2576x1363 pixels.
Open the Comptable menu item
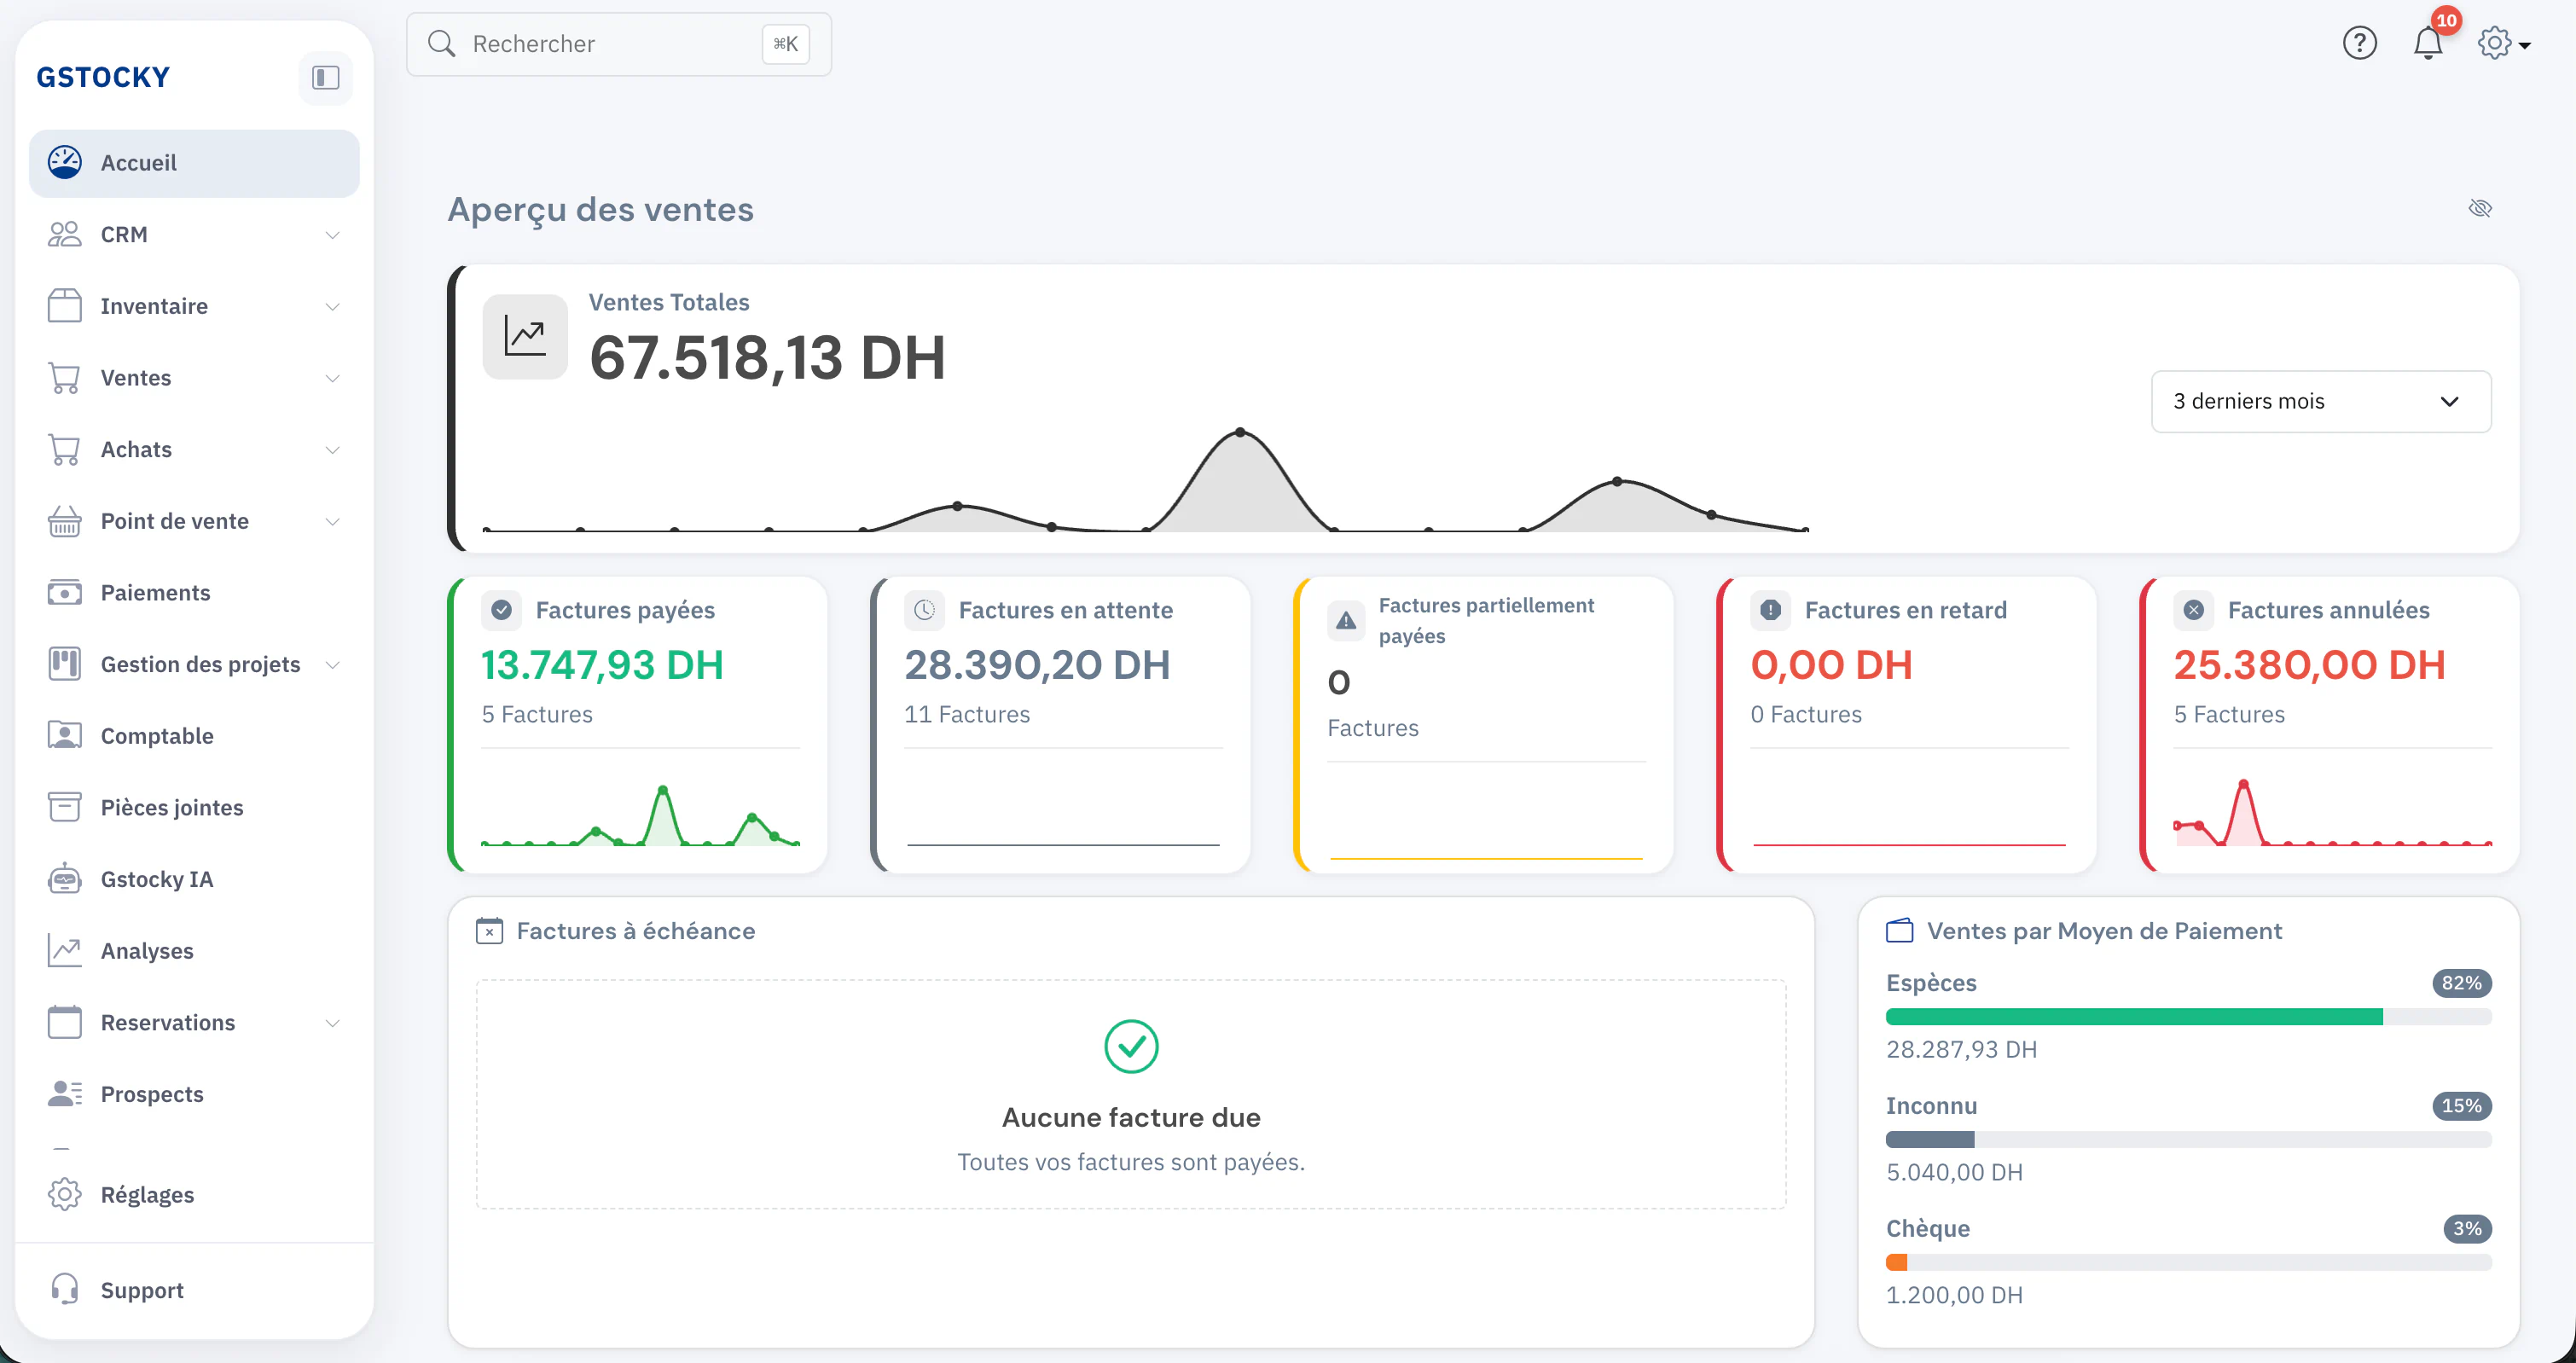(x=194, y=736)
